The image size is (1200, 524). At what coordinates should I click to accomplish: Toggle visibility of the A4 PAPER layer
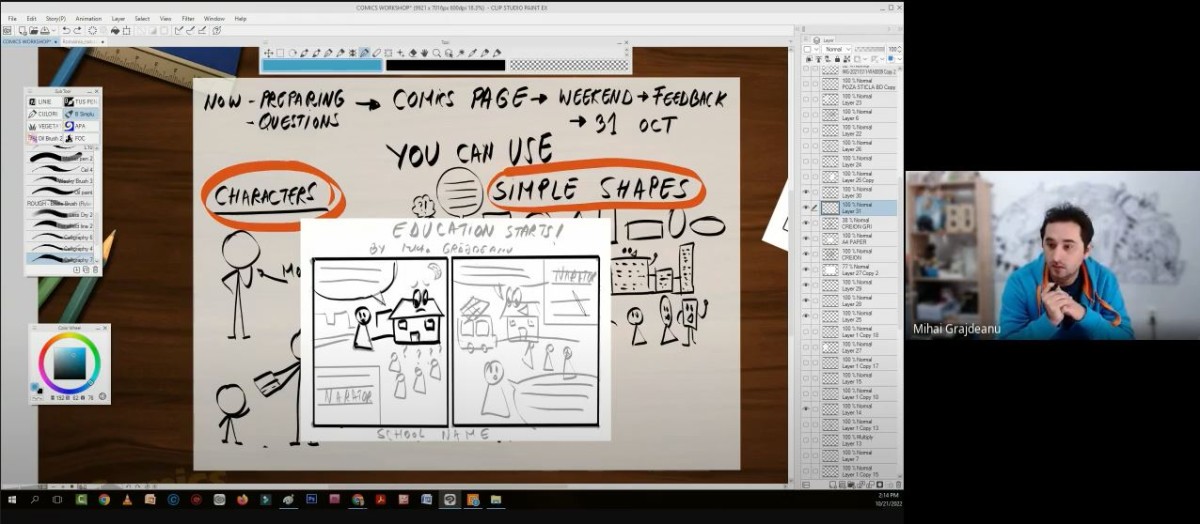tap(806, 238)
